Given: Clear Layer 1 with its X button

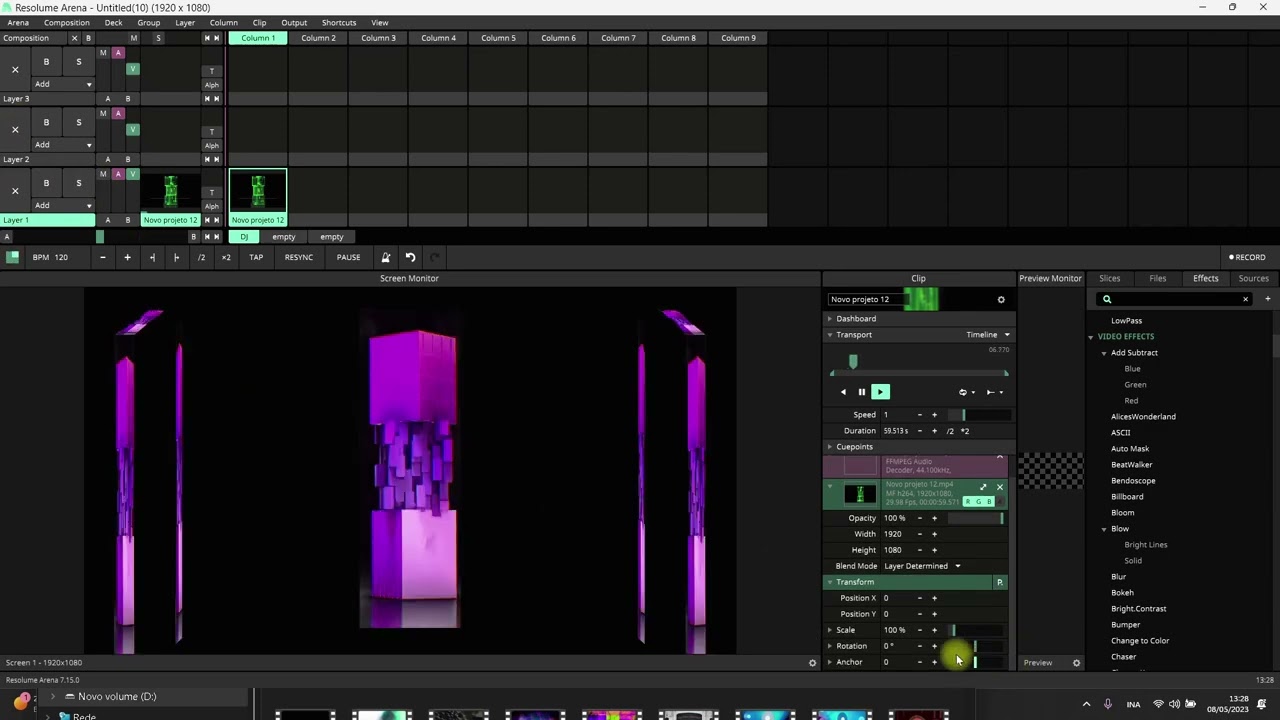Looking at the screenshot, I should pyautogui.click(x=15, y=190).
